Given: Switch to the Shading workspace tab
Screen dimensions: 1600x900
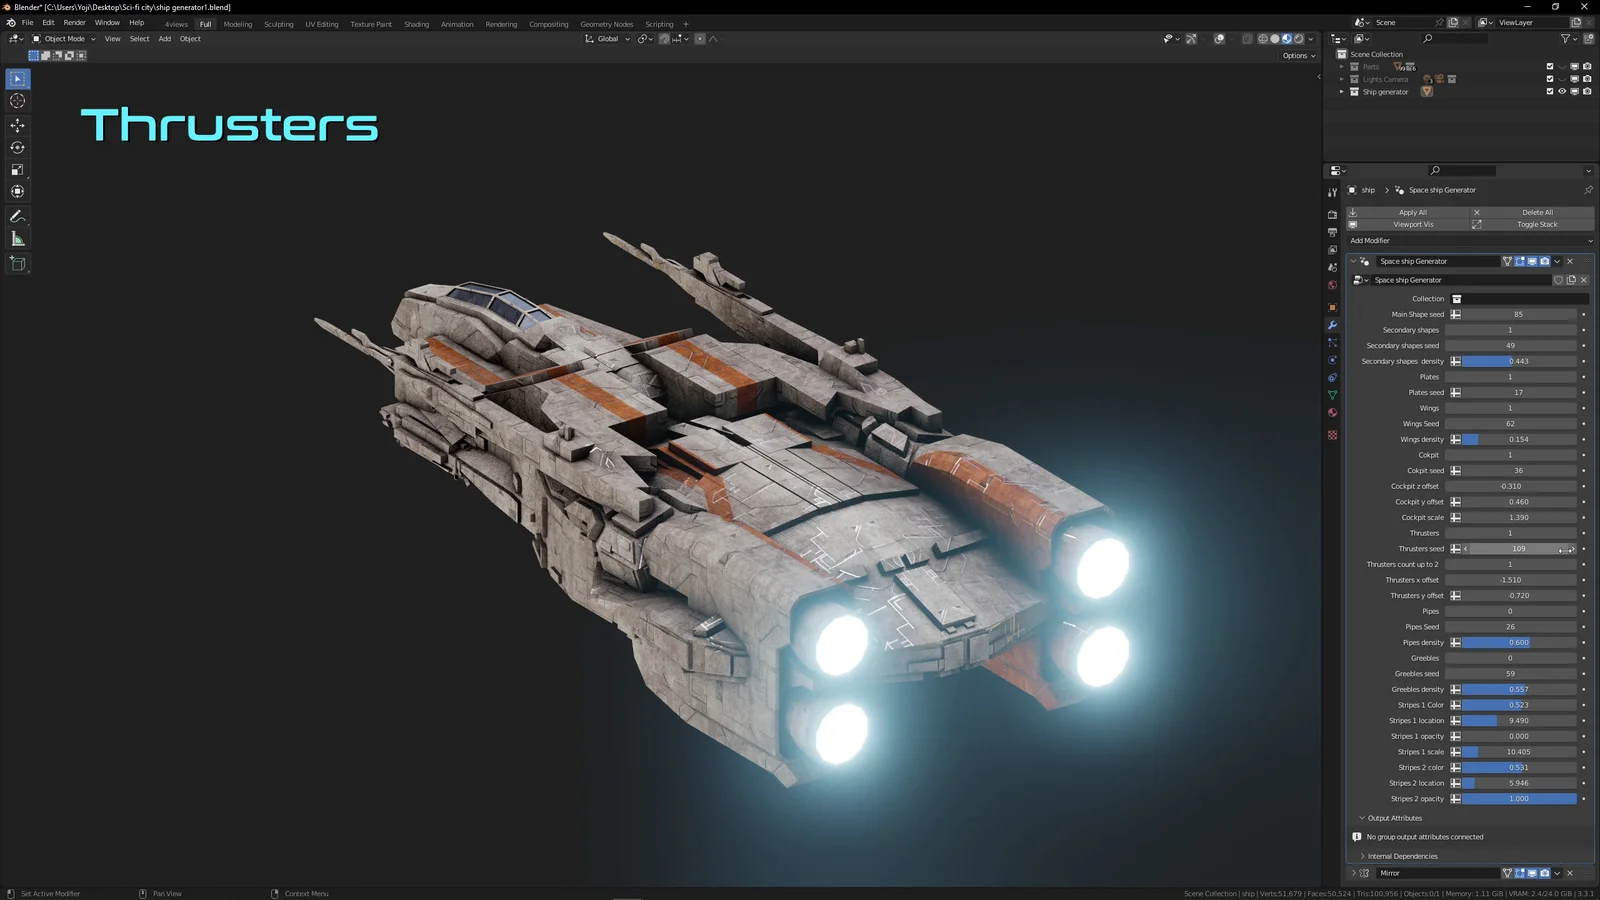Looking at the screenshot, I should (x=416, y=23).
